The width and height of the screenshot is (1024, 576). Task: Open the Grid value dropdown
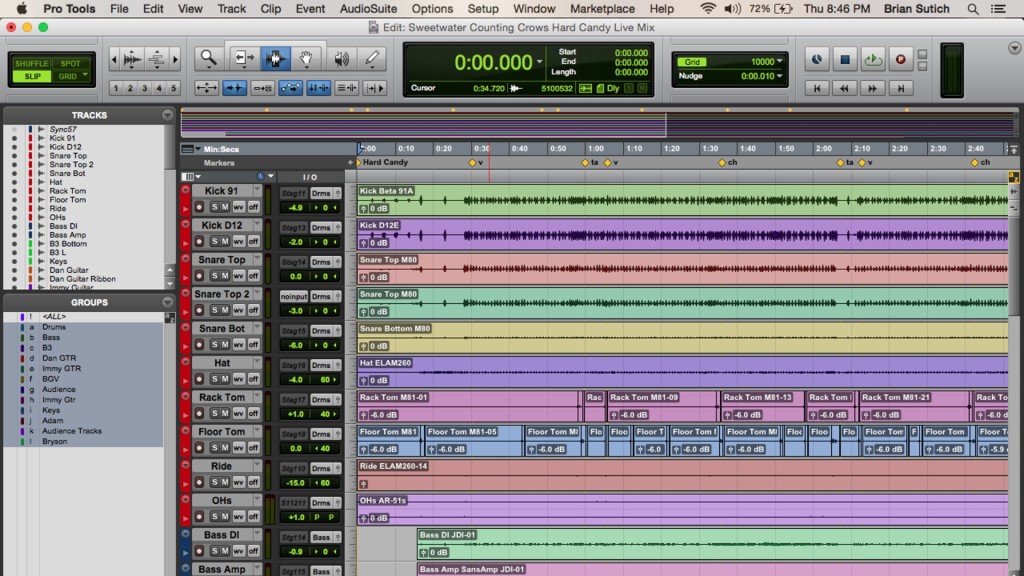coord(779,61)
